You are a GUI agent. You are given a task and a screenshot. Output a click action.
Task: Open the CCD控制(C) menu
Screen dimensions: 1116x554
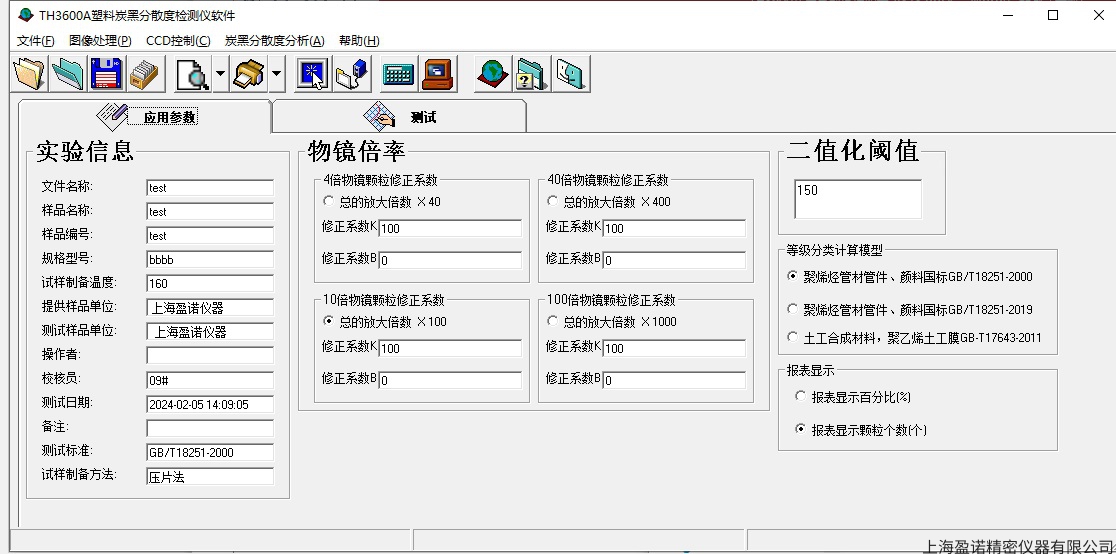(x=178, y=41)
